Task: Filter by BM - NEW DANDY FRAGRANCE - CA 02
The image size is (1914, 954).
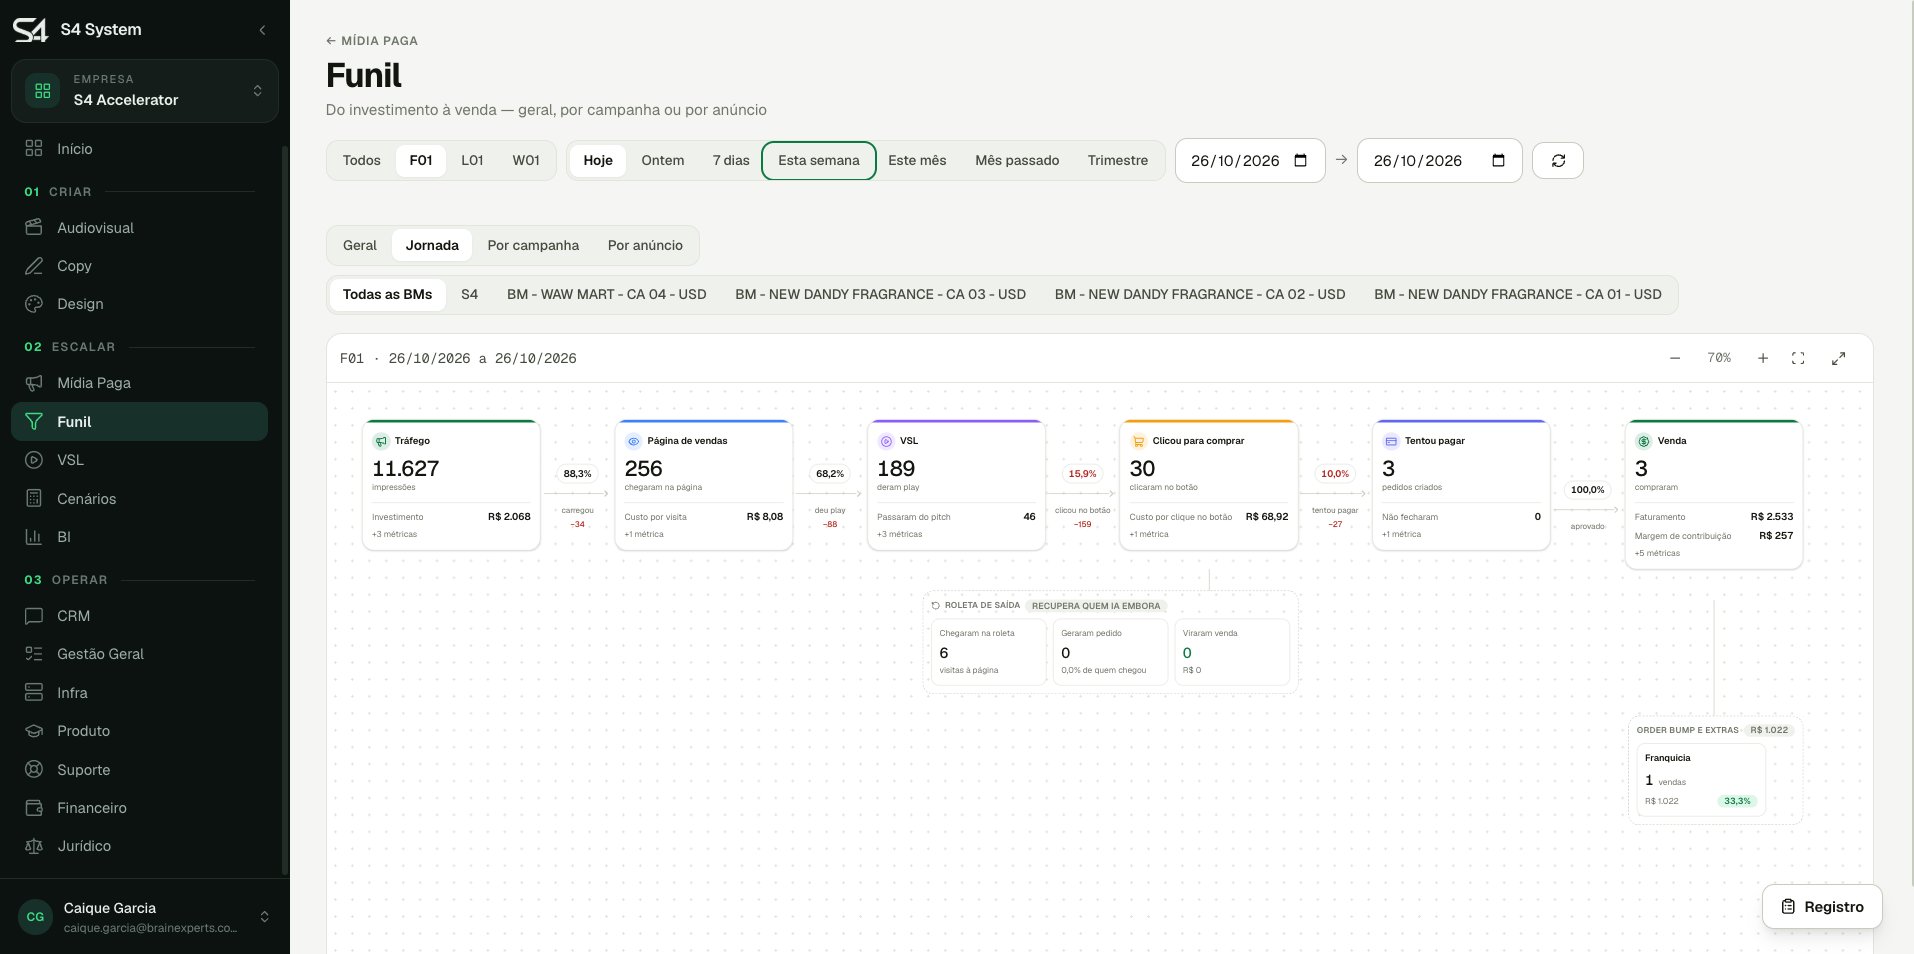Action: point(1200,294)
